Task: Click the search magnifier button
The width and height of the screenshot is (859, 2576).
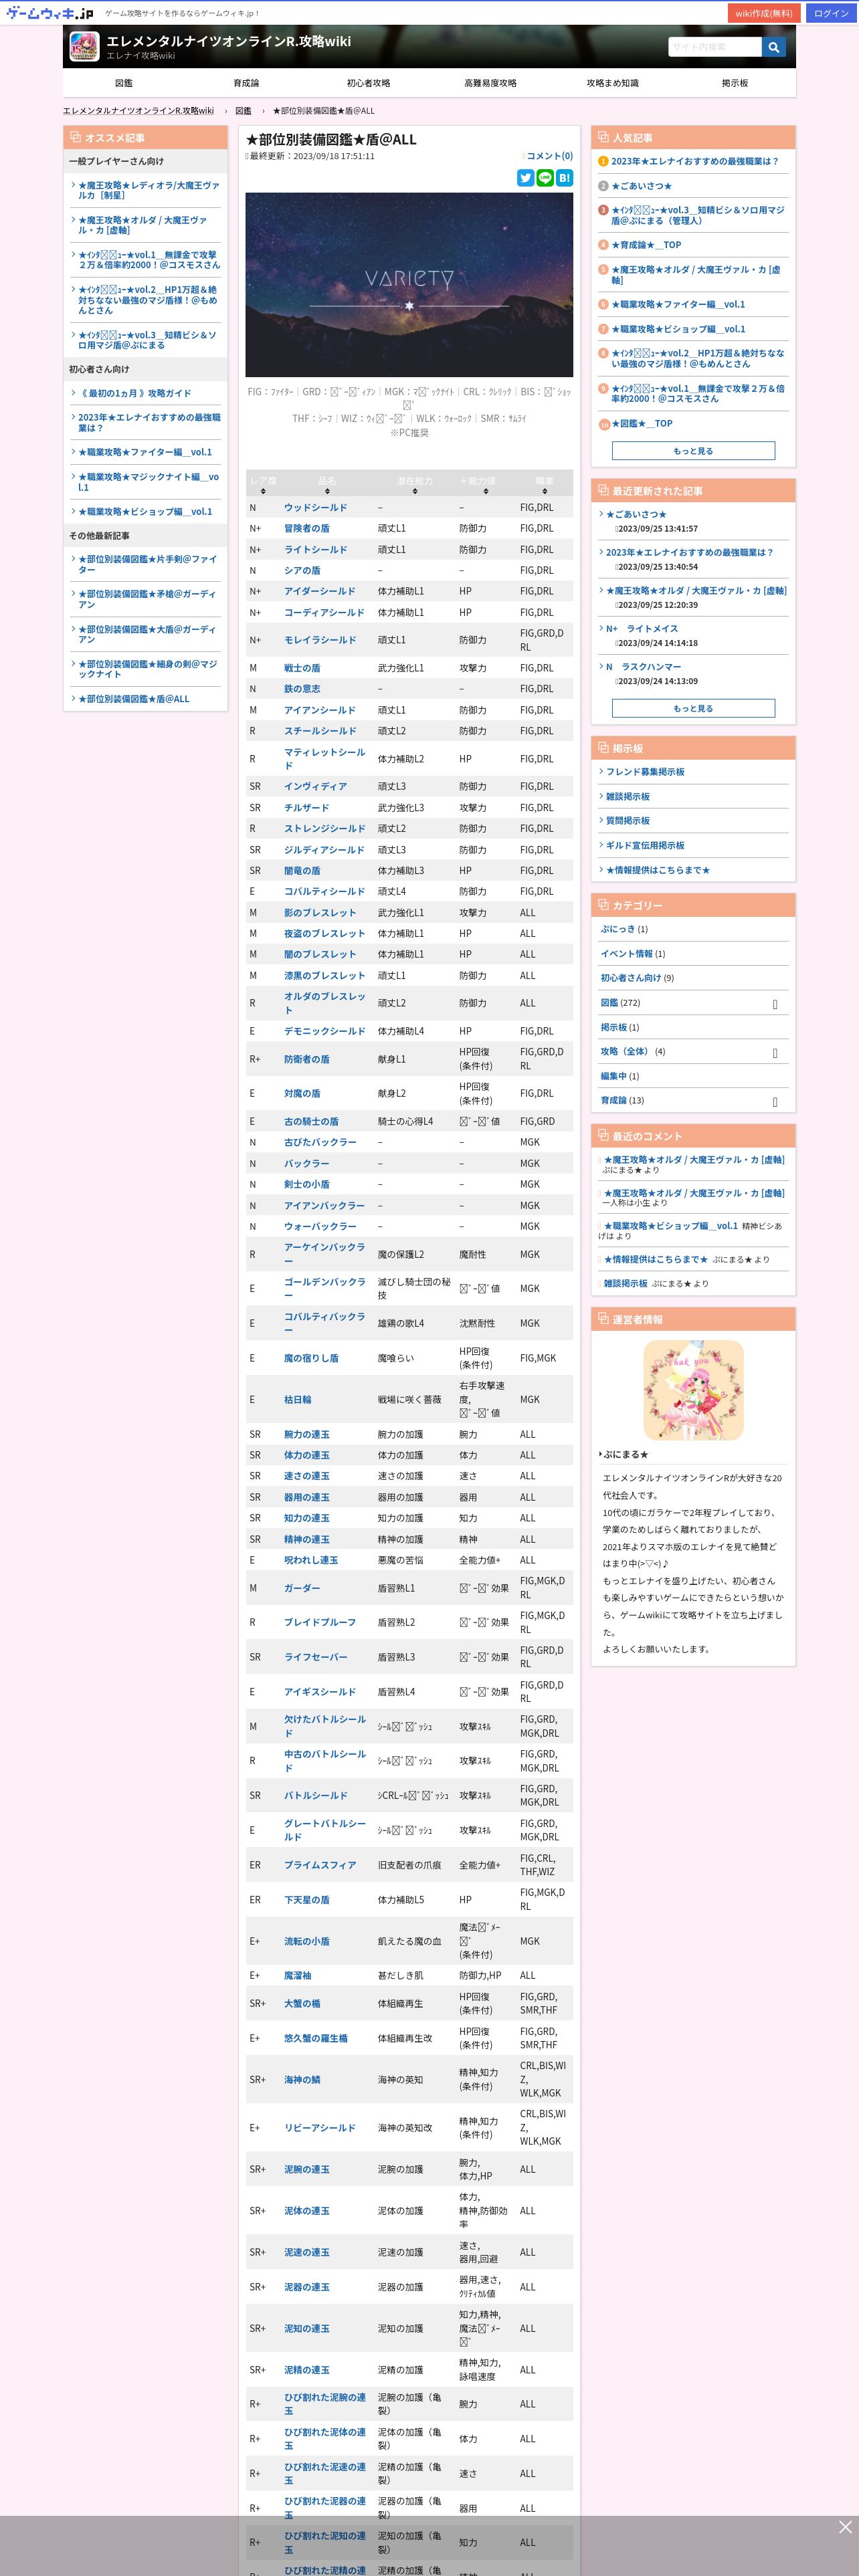Action: pos(774,47)
